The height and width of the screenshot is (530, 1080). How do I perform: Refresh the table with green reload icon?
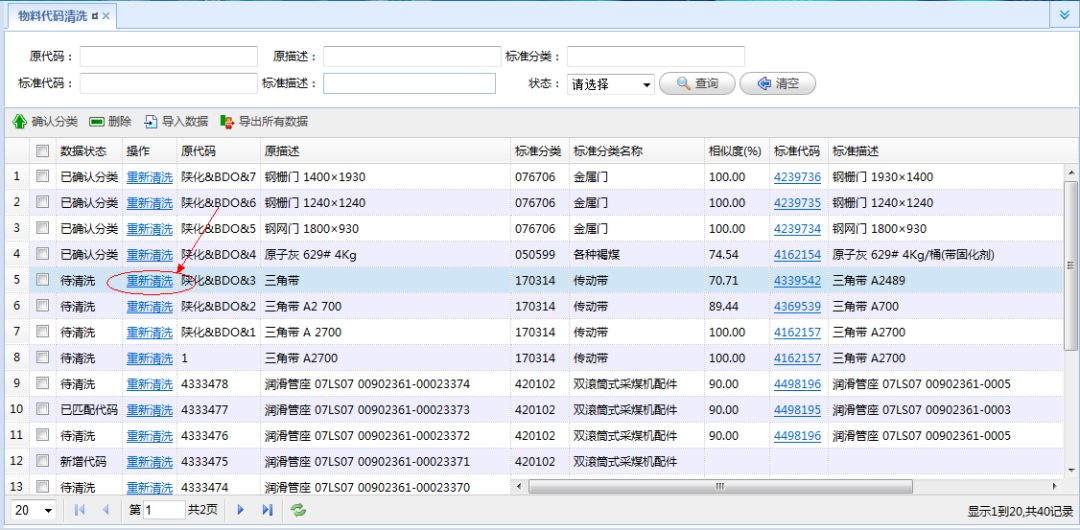(x=298, y=510)
